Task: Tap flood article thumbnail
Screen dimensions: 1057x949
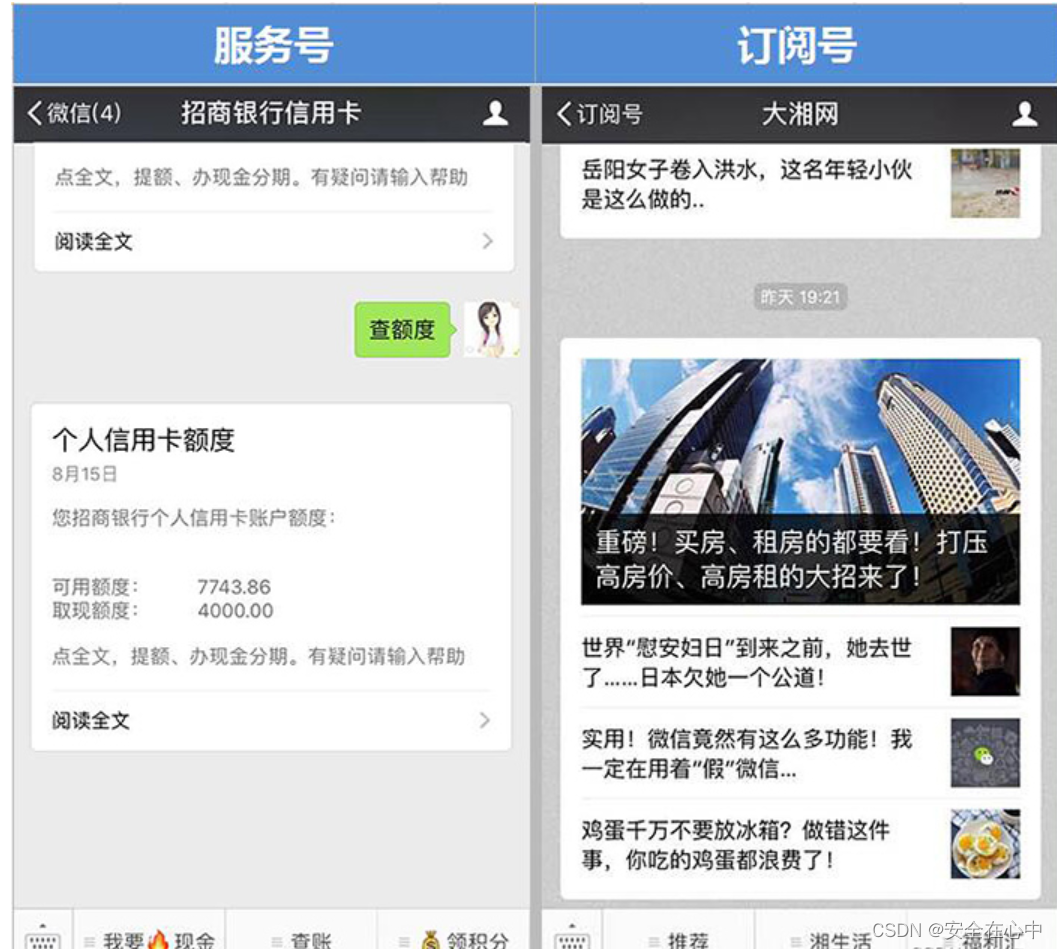Action: (x=985, y=183)
